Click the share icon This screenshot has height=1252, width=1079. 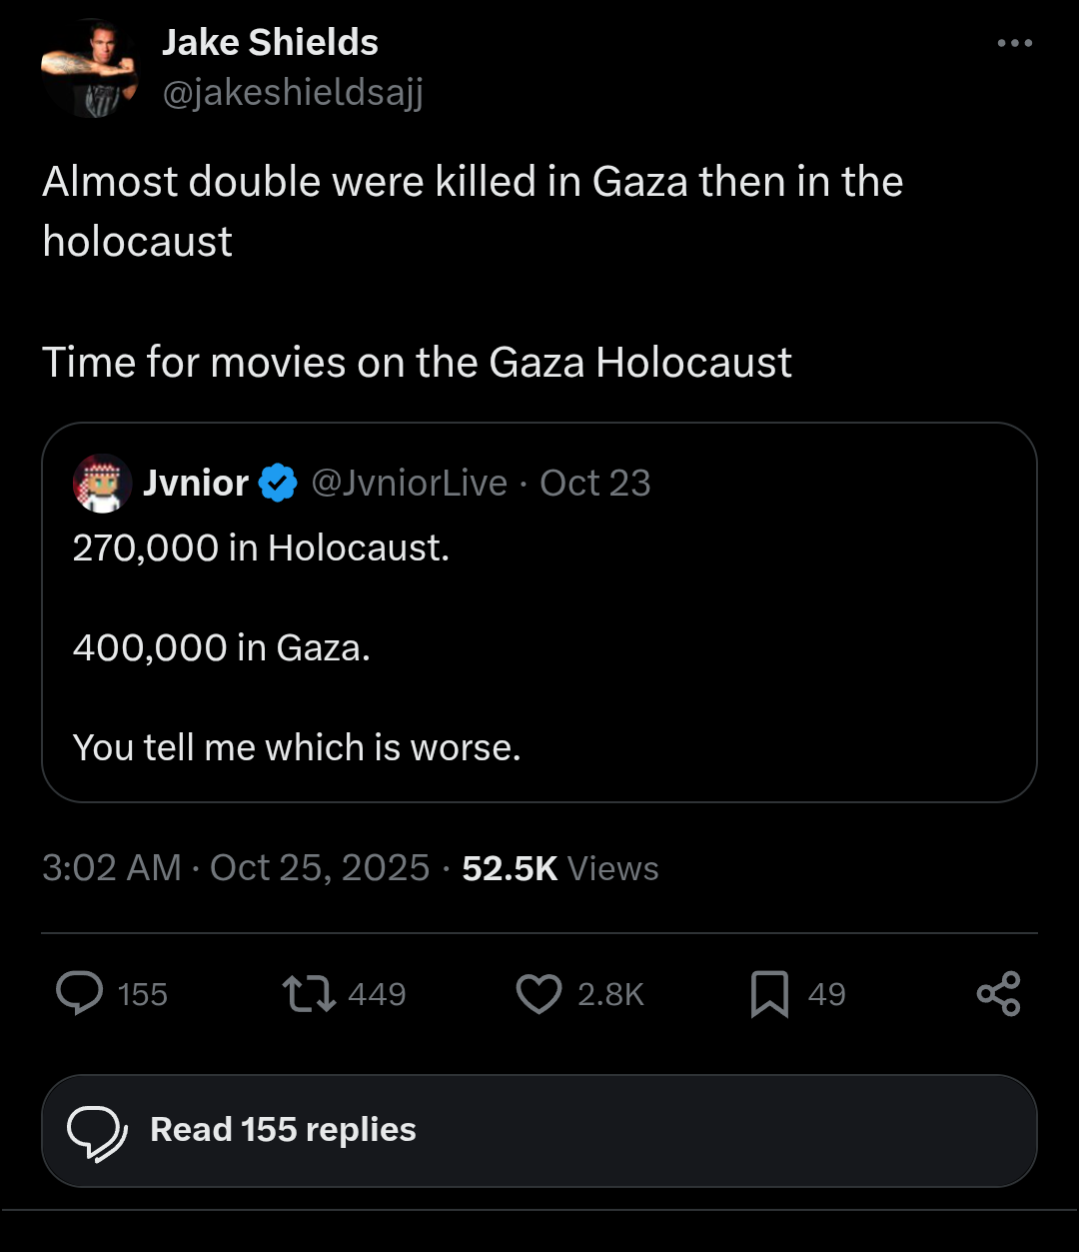(998, 994)
